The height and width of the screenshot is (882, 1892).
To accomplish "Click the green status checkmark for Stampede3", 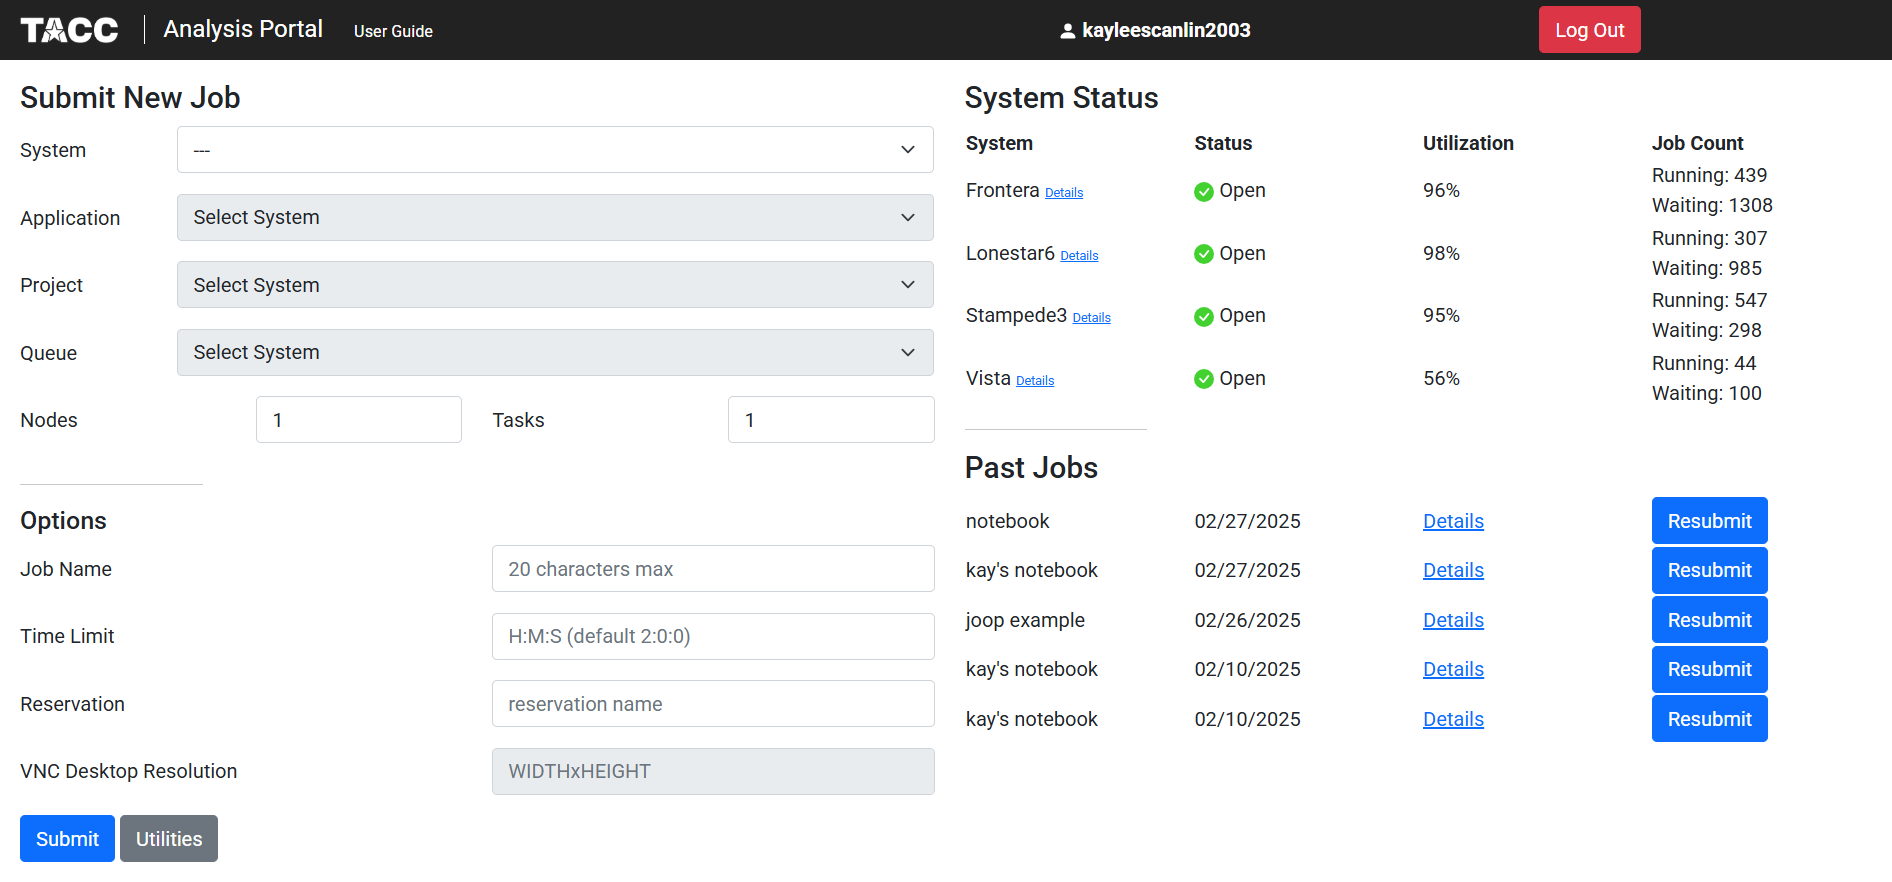I will click(x=1204, y=316).
